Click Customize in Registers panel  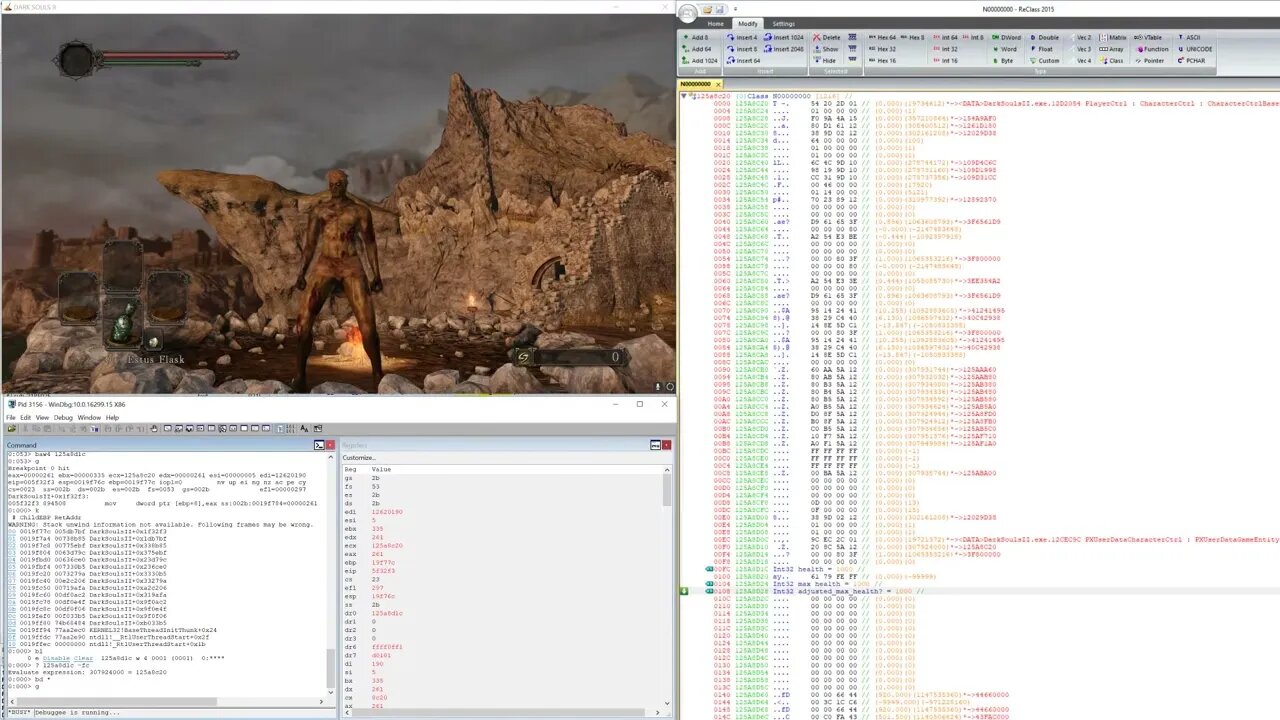pyautogui.click(x=358, y=457)
